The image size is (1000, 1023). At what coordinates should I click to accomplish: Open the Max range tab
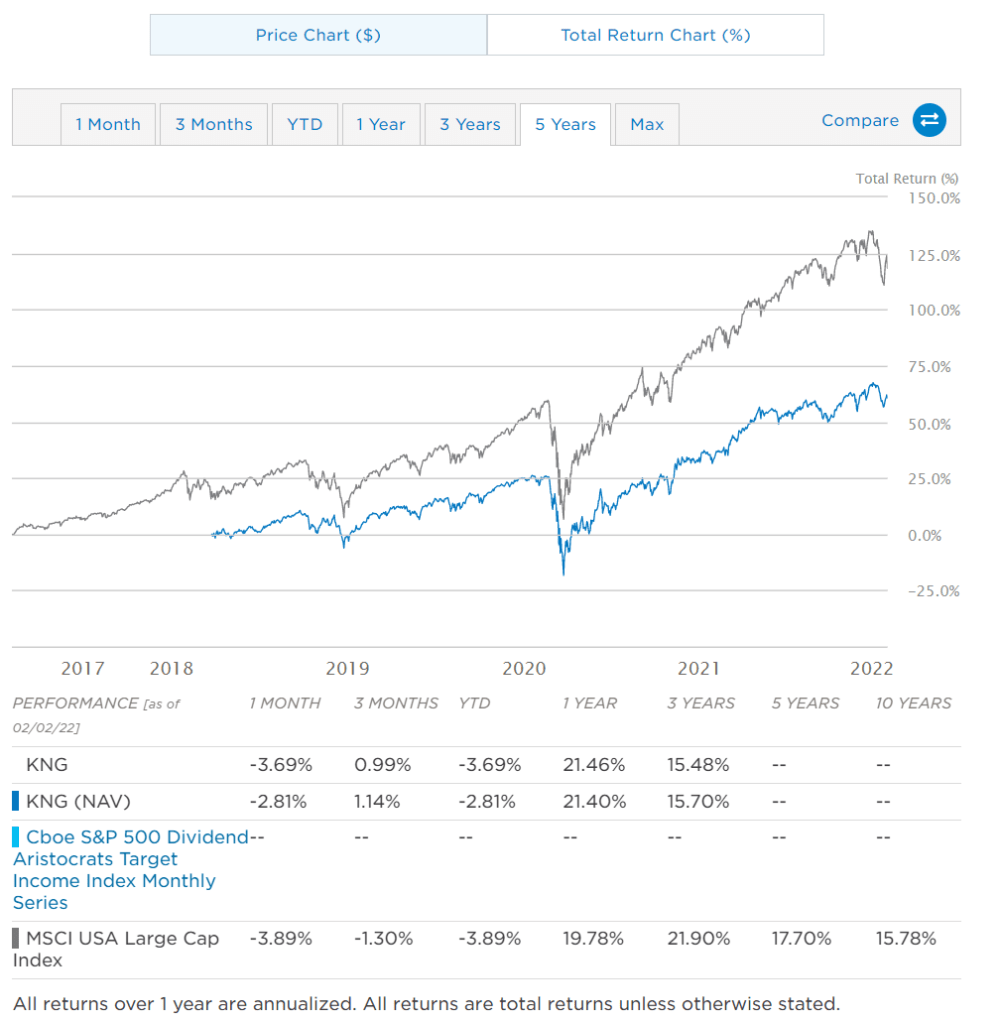tap(647, 125)
